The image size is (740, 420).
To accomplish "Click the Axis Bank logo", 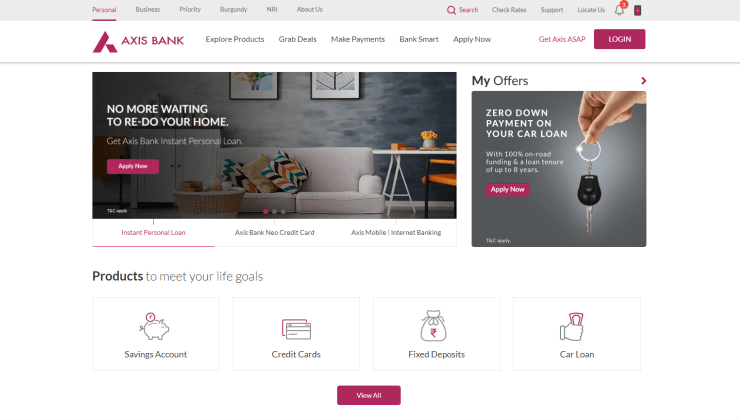I will tap(138, 42).
